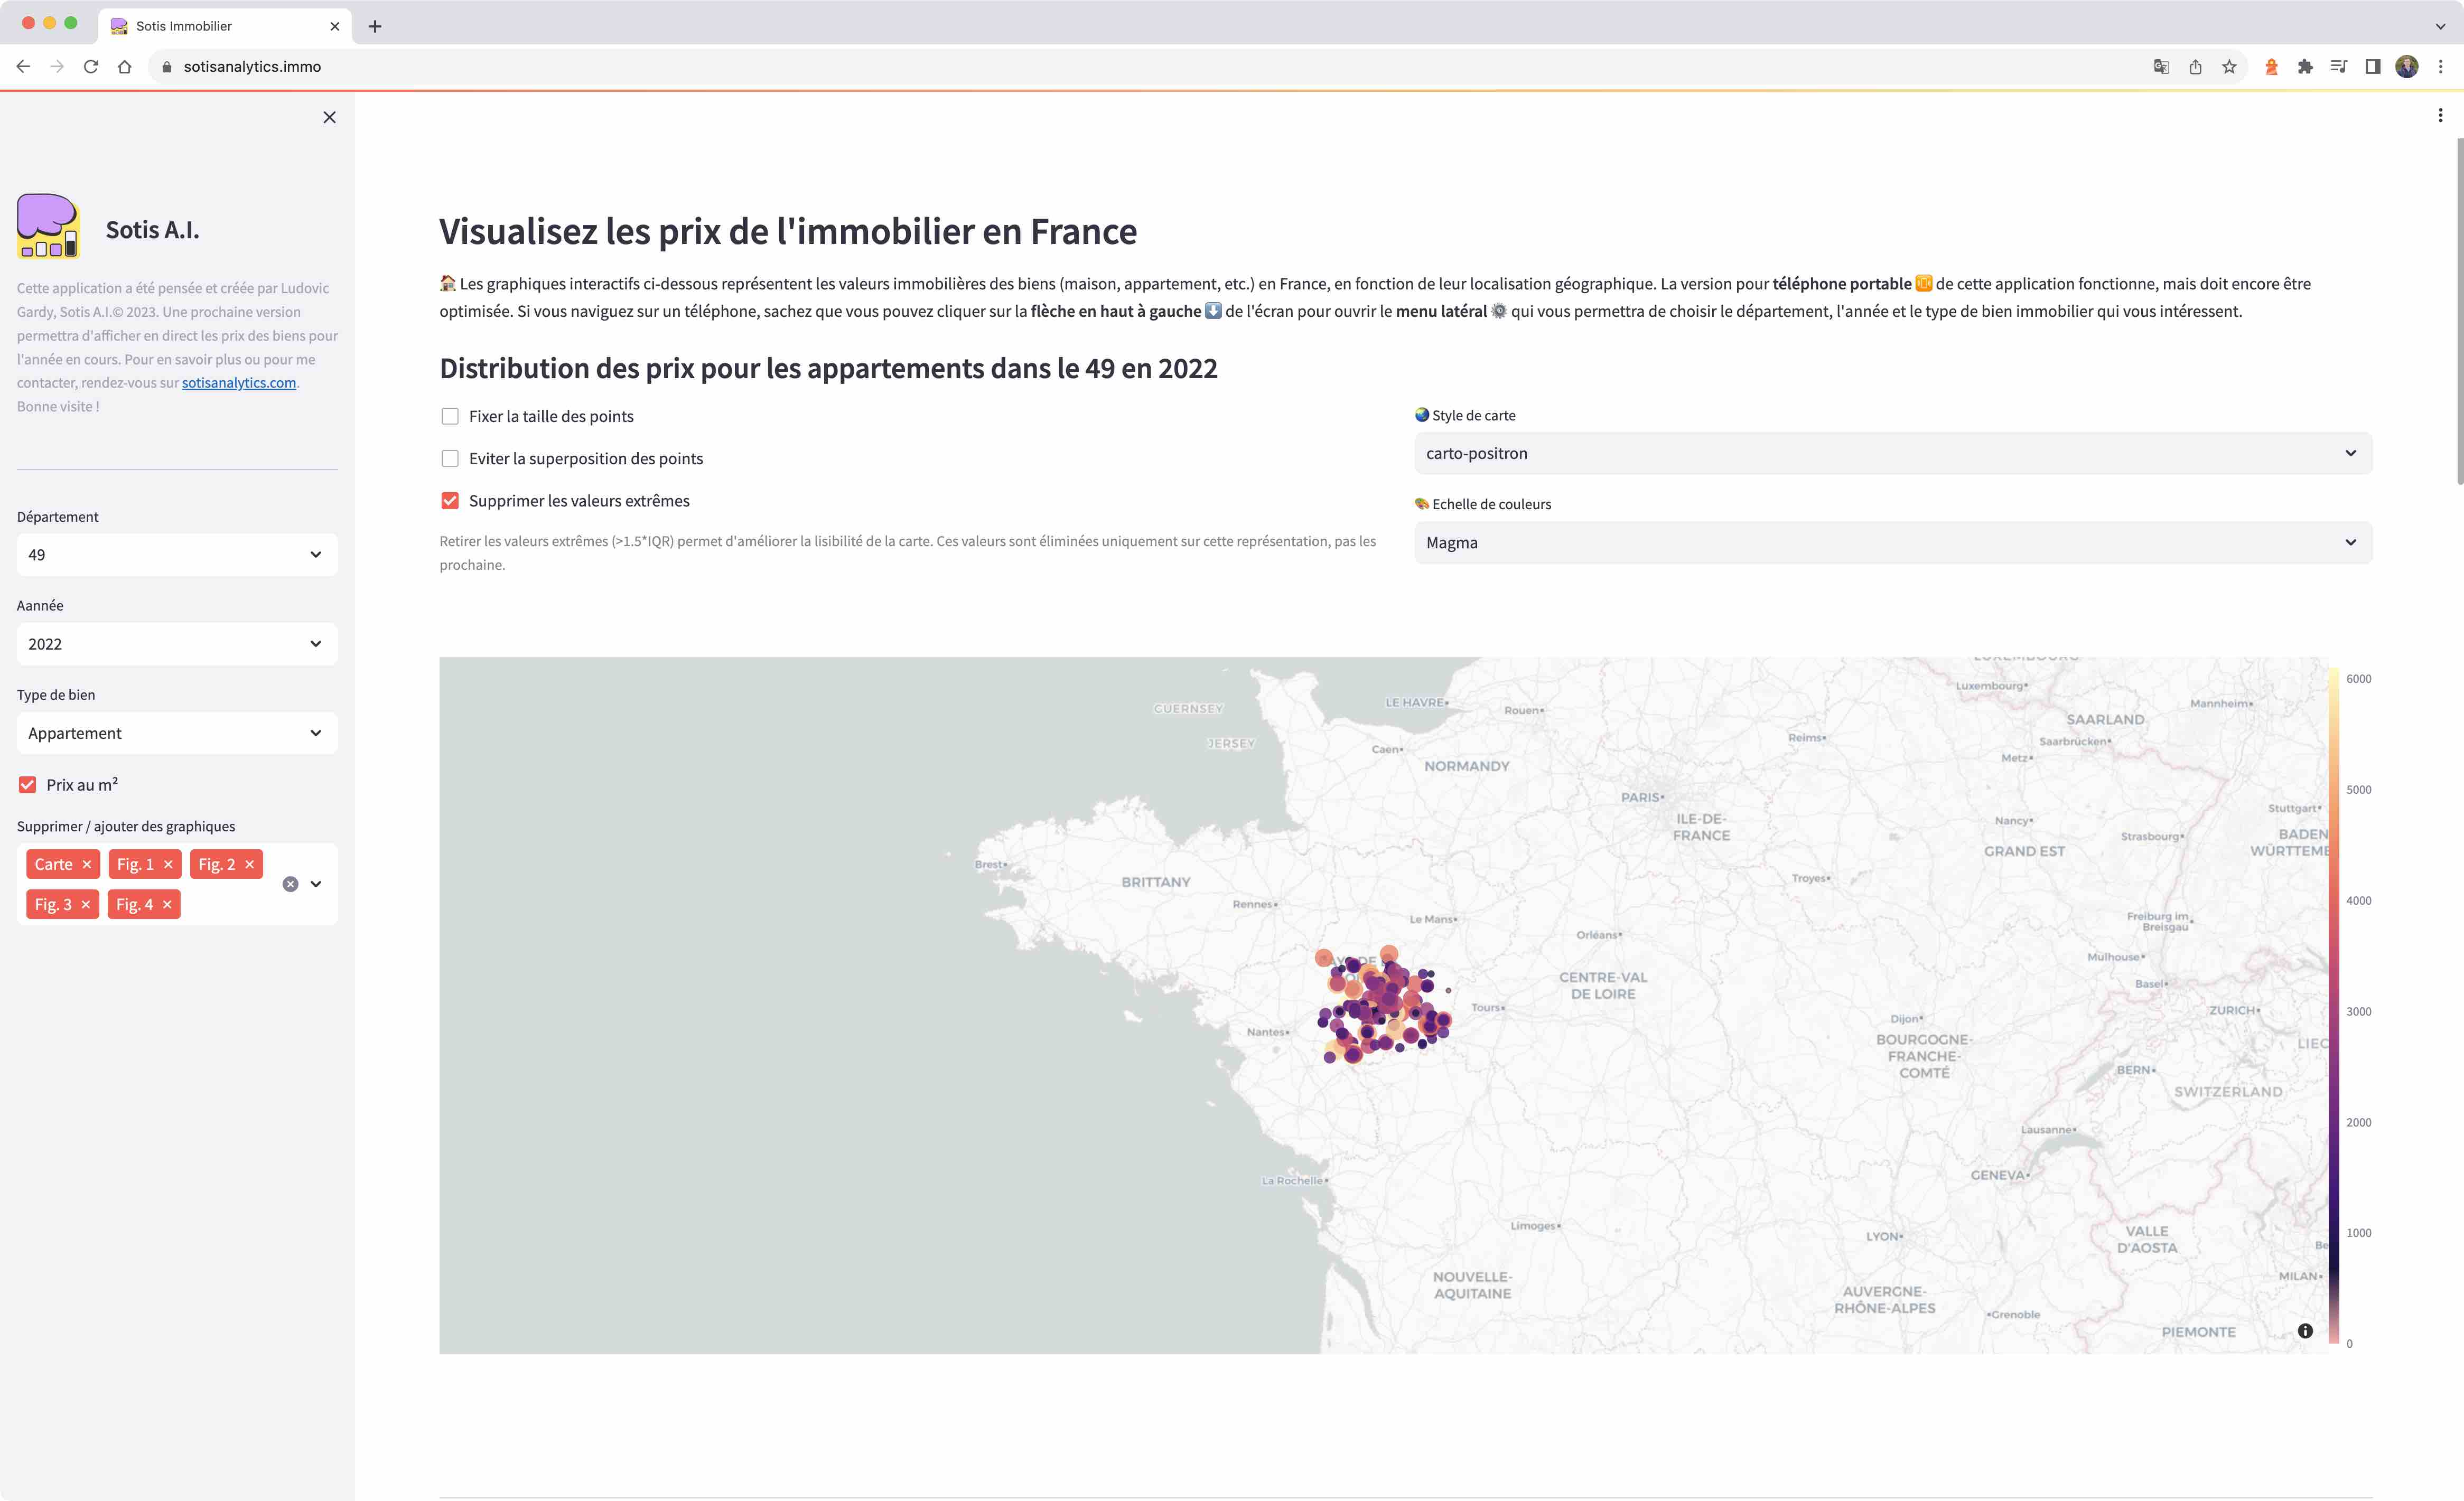Remove the Fig. 2 tag

250,864
